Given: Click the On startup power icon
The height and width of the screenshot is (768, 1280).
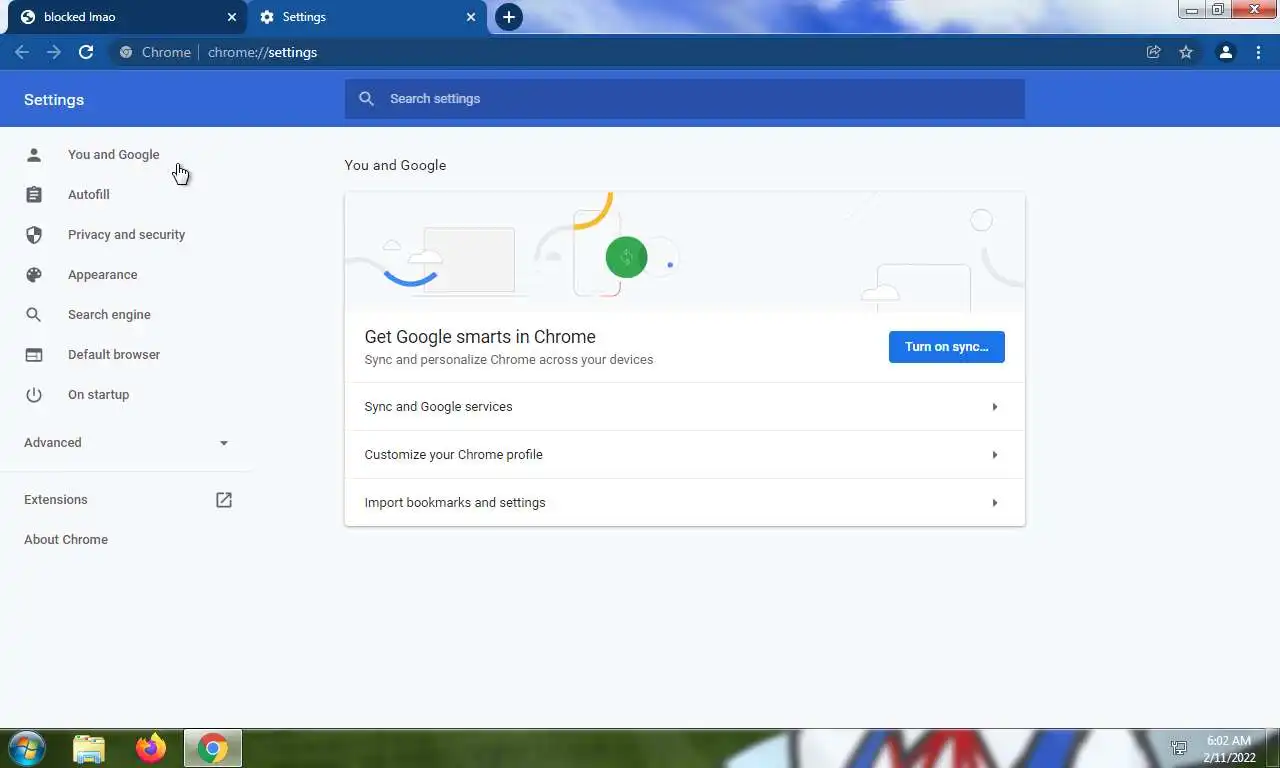Looking at the screenshot, I should (x=34, y=394).
